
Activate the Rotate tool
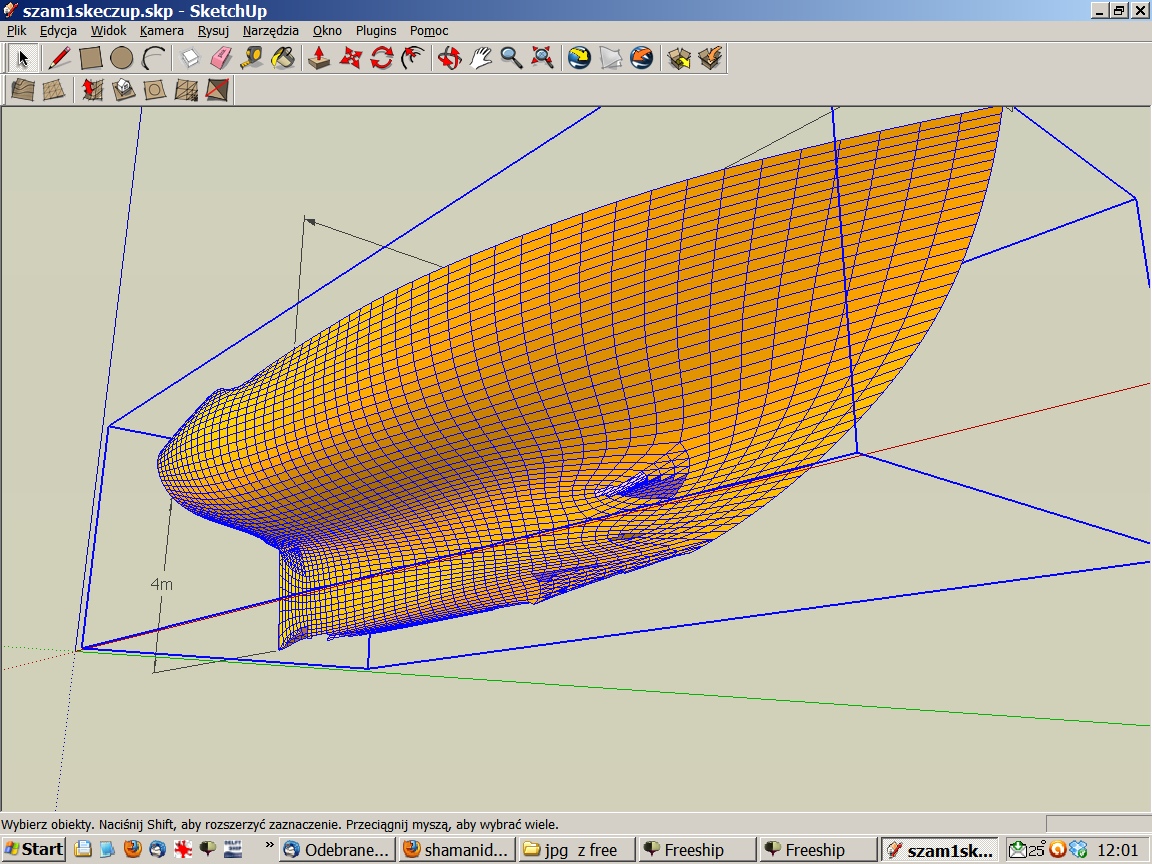381,58
